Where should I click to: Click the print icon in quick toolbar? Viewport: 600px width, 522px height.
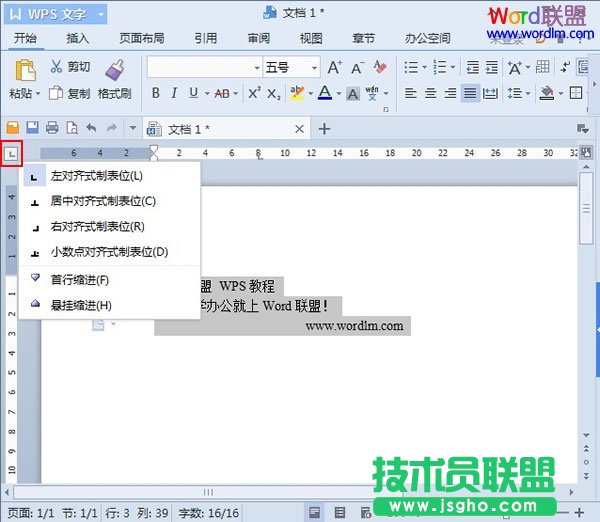pos(52,128)
